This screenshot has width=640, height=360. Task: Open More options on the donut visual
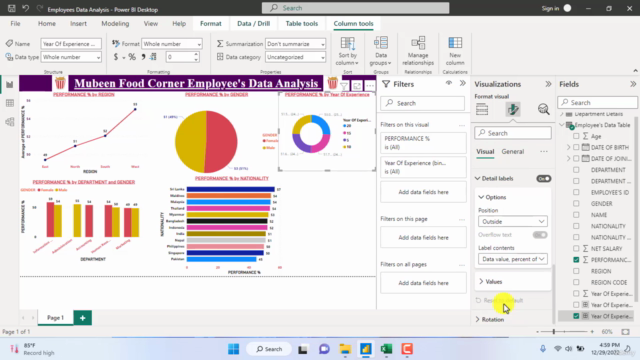pyautogui.click(x=370, y=86)
